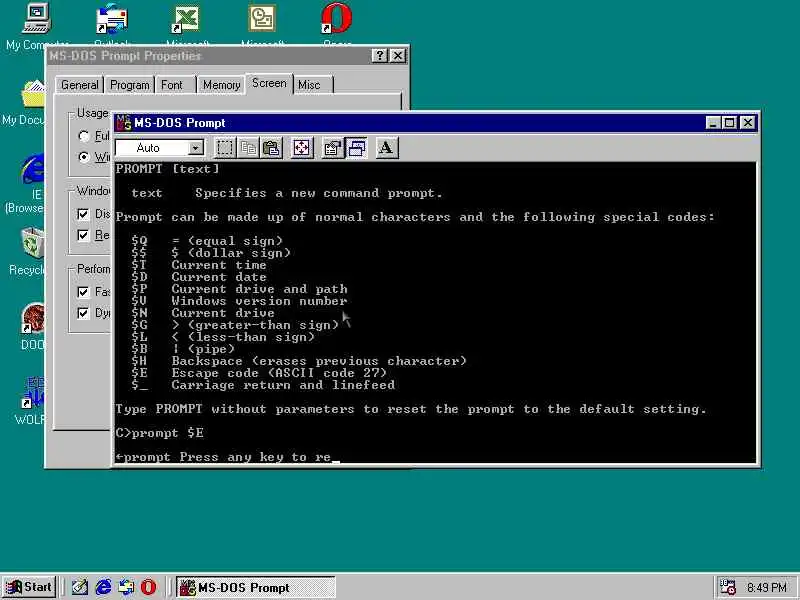This screenshot has height=600, width=800.
Task: Select the Opera desktop shortcut
Action: click(x=337, y=26)
